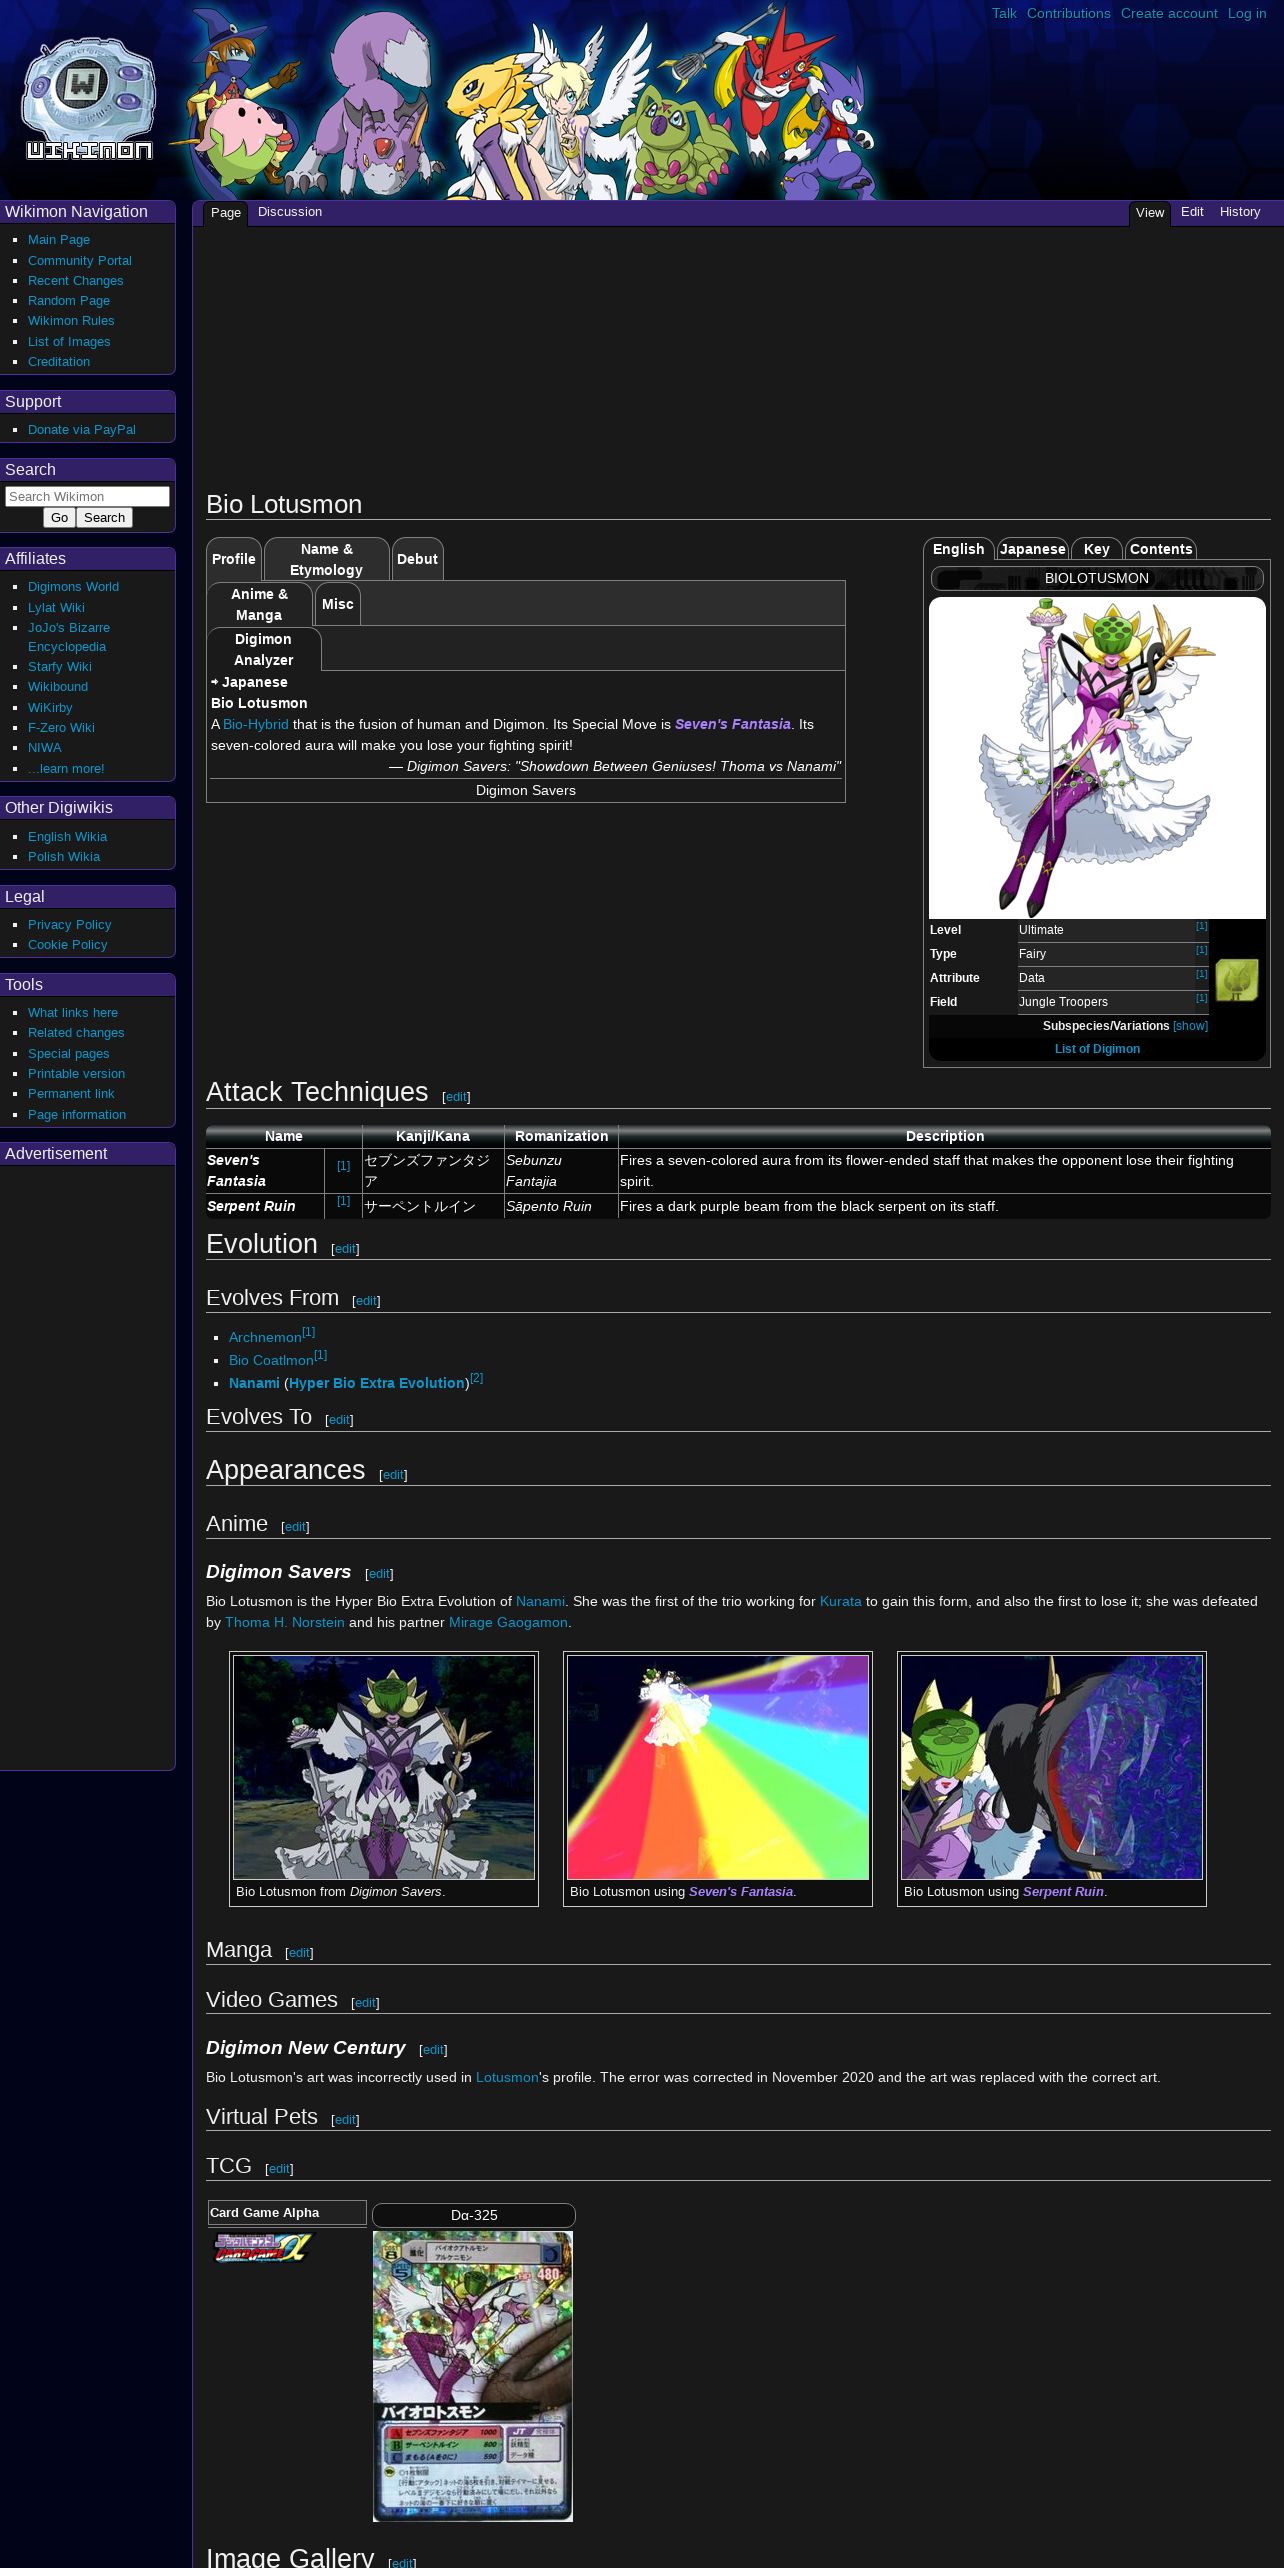Open the Printable version link

point(76,1074)
